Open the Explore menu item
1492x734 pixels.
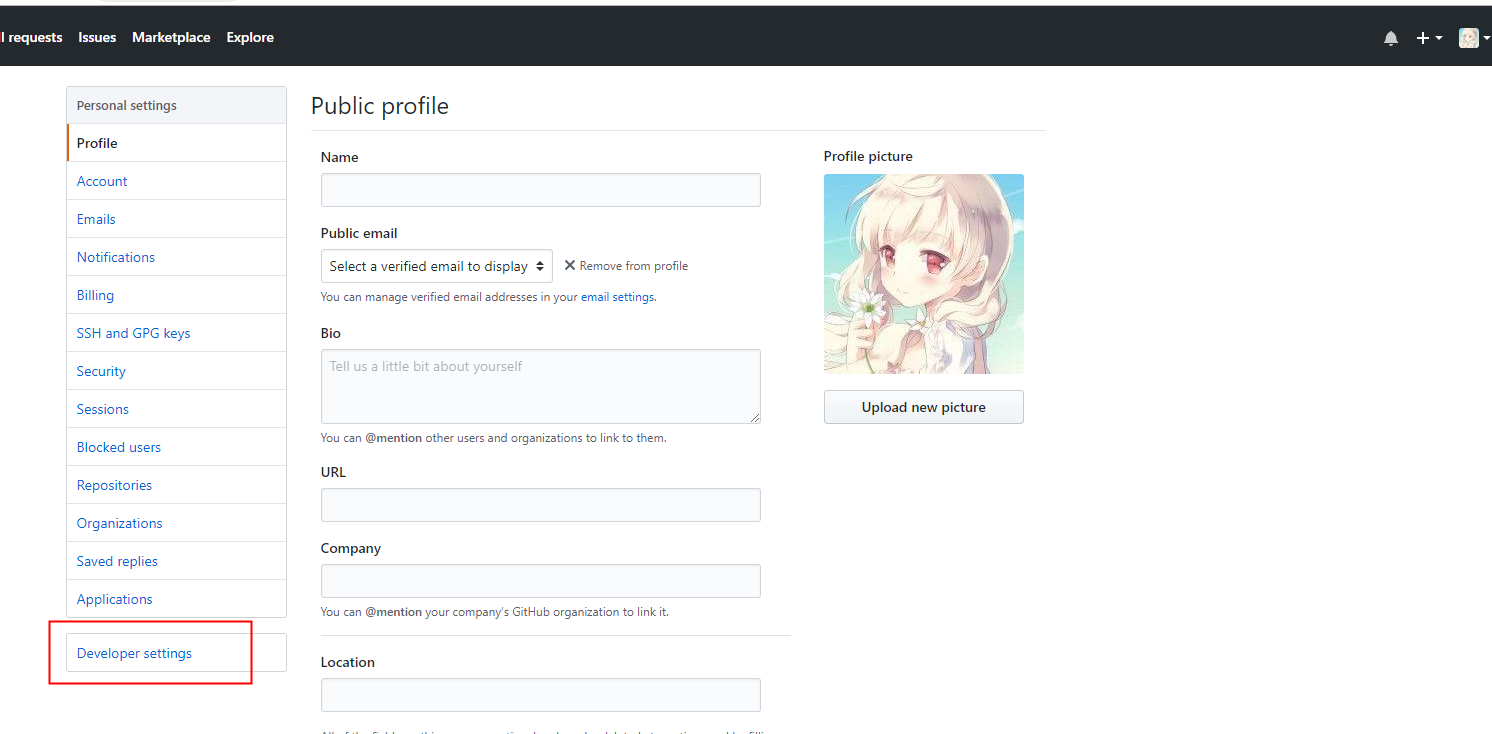point(249,37)
